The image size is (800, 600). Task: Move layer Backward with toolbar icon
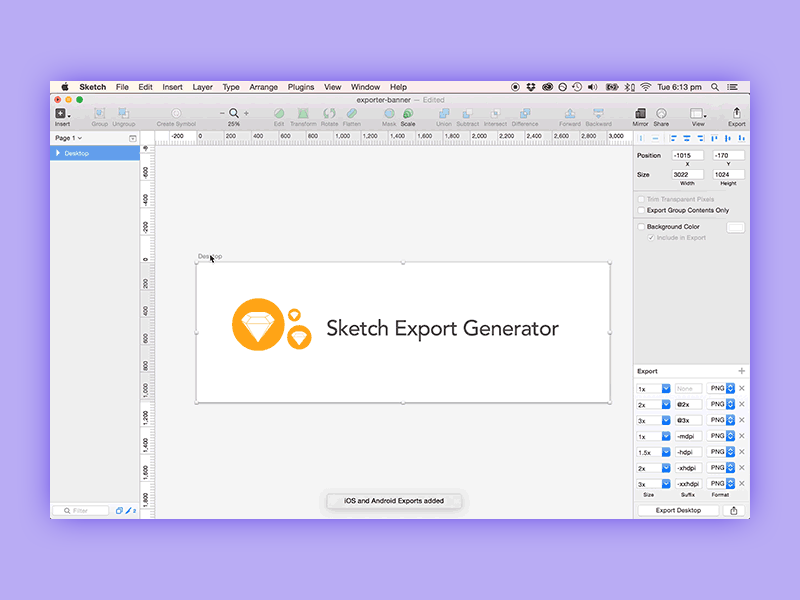[x=598, y=114]
